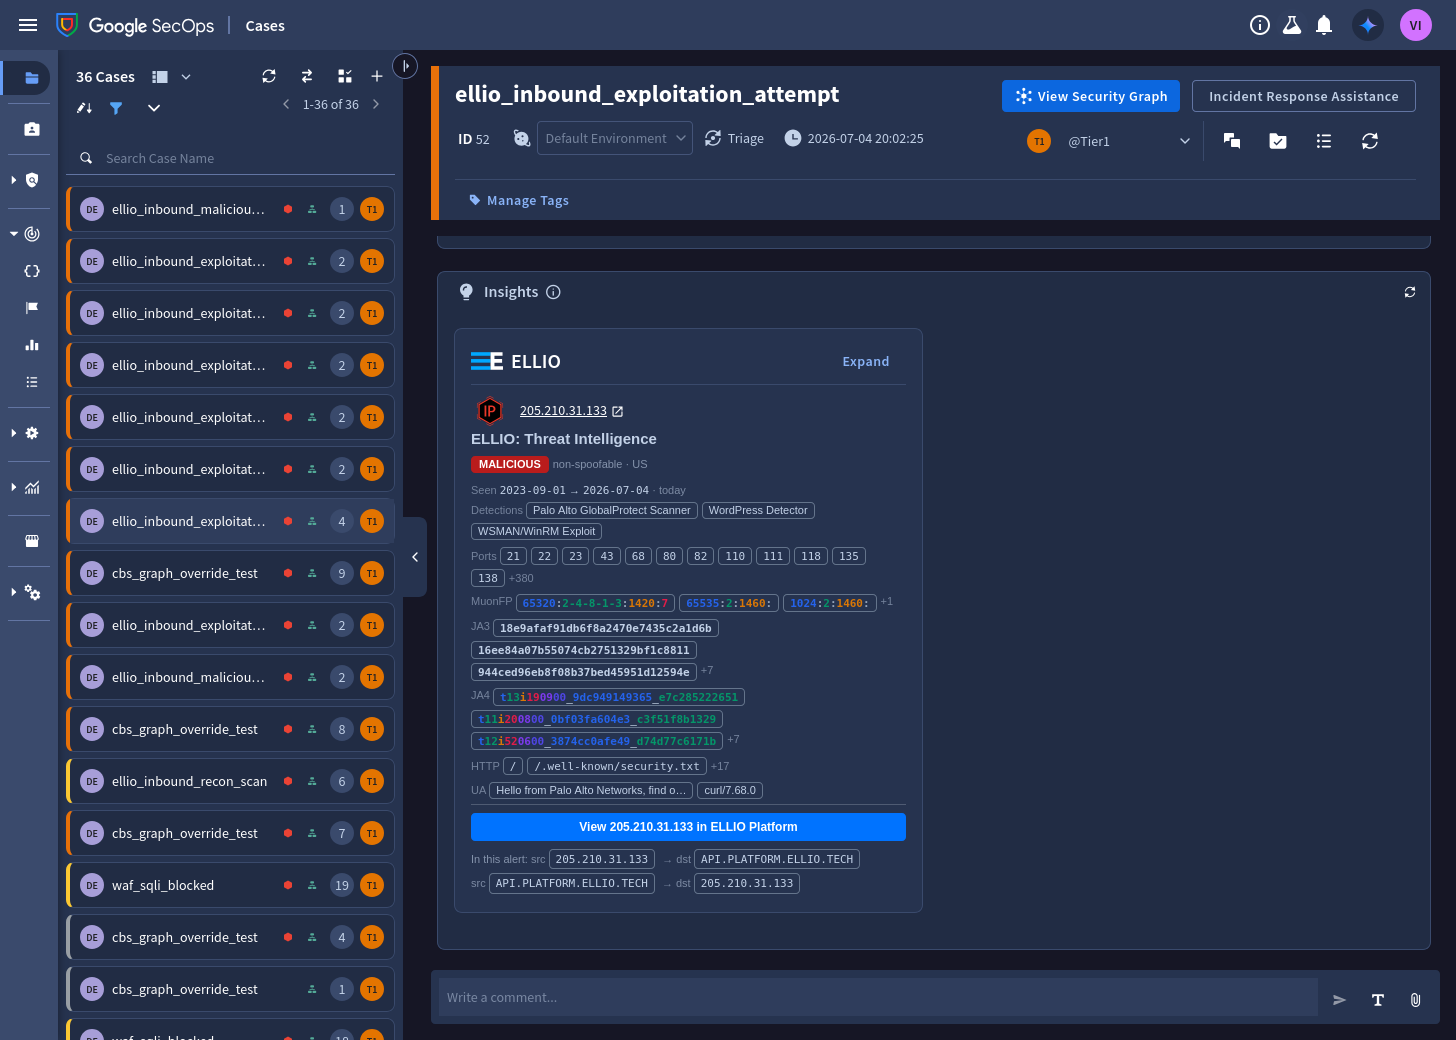Click the Triage stage indicator
1456x1040 pixels.
[x=734, y=139]
